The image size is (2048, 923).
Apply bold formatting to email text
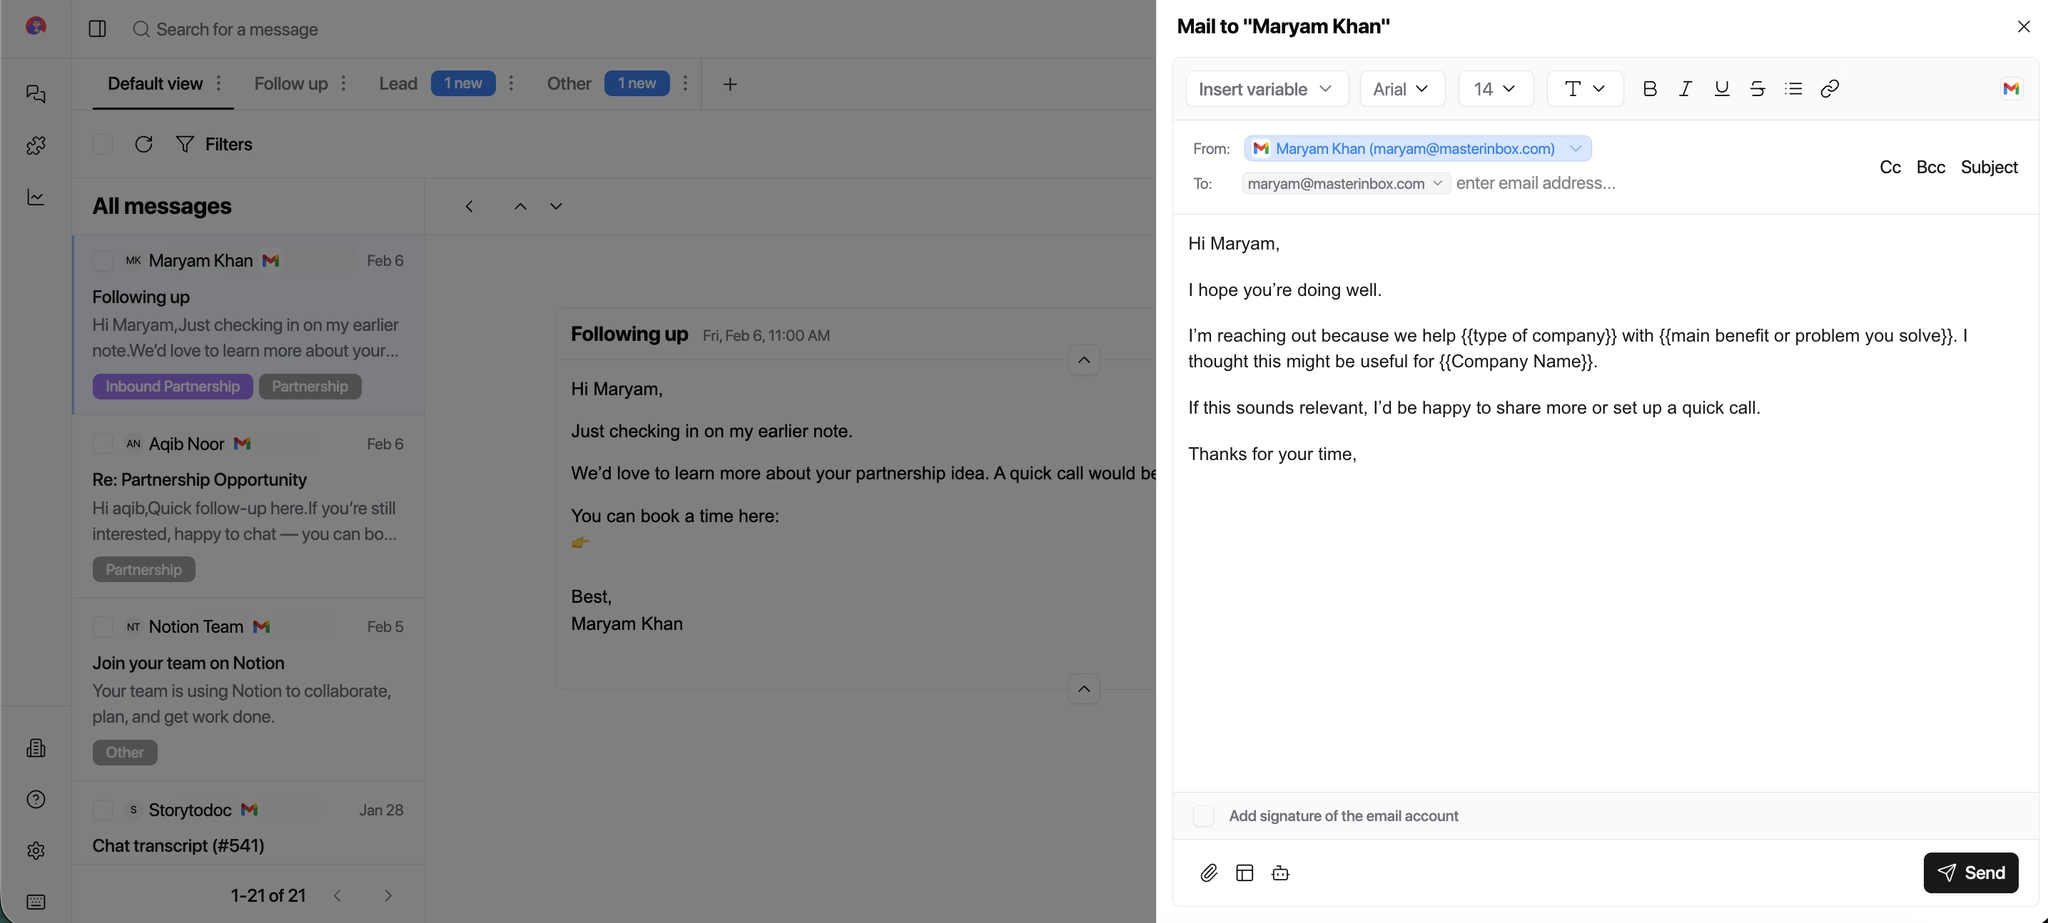1649,89
